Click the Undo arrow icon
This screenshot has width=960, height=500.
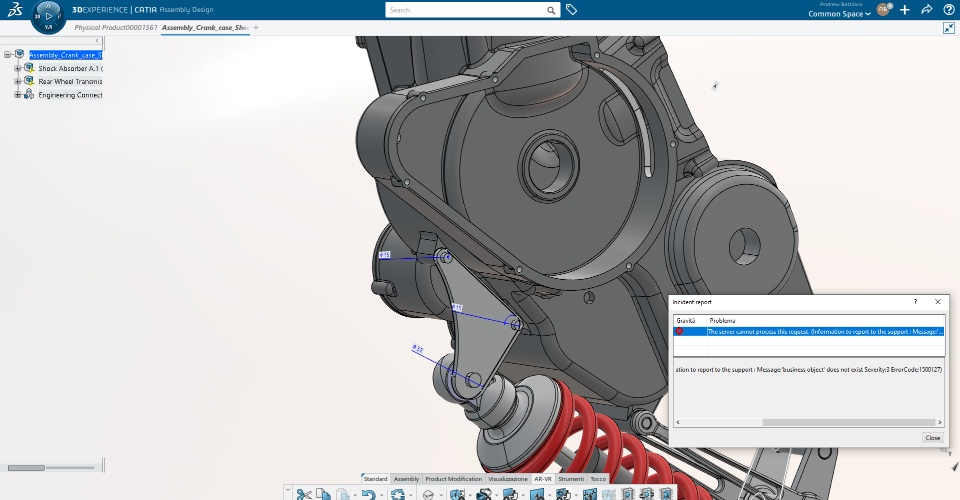point(368,494)
